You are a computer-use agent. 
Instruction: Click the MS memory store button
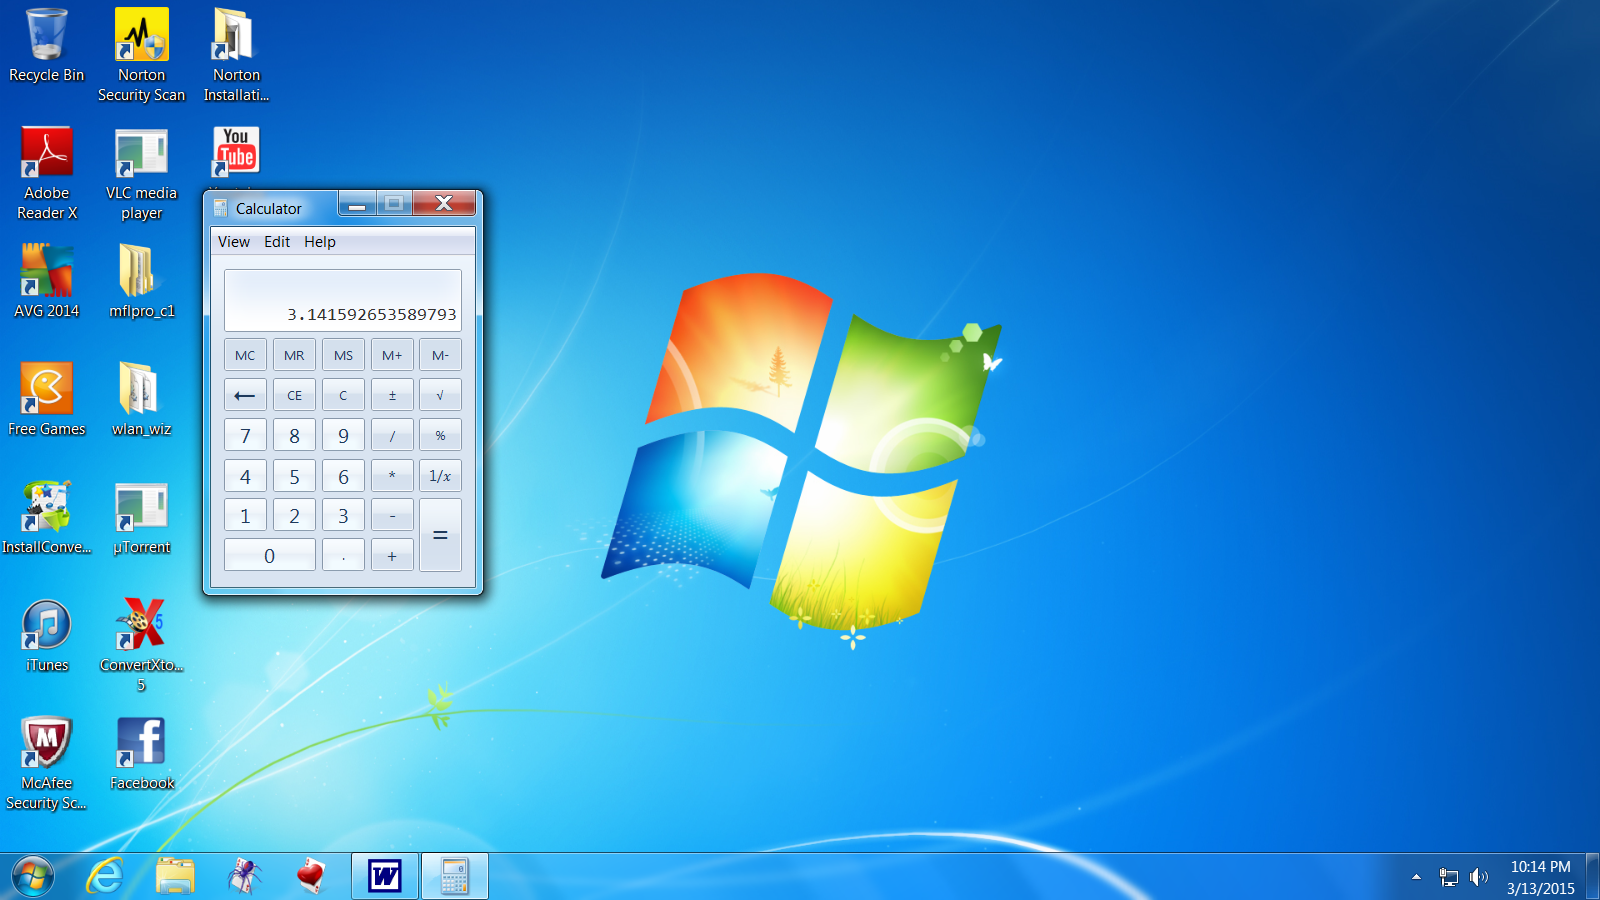(343, 355)
